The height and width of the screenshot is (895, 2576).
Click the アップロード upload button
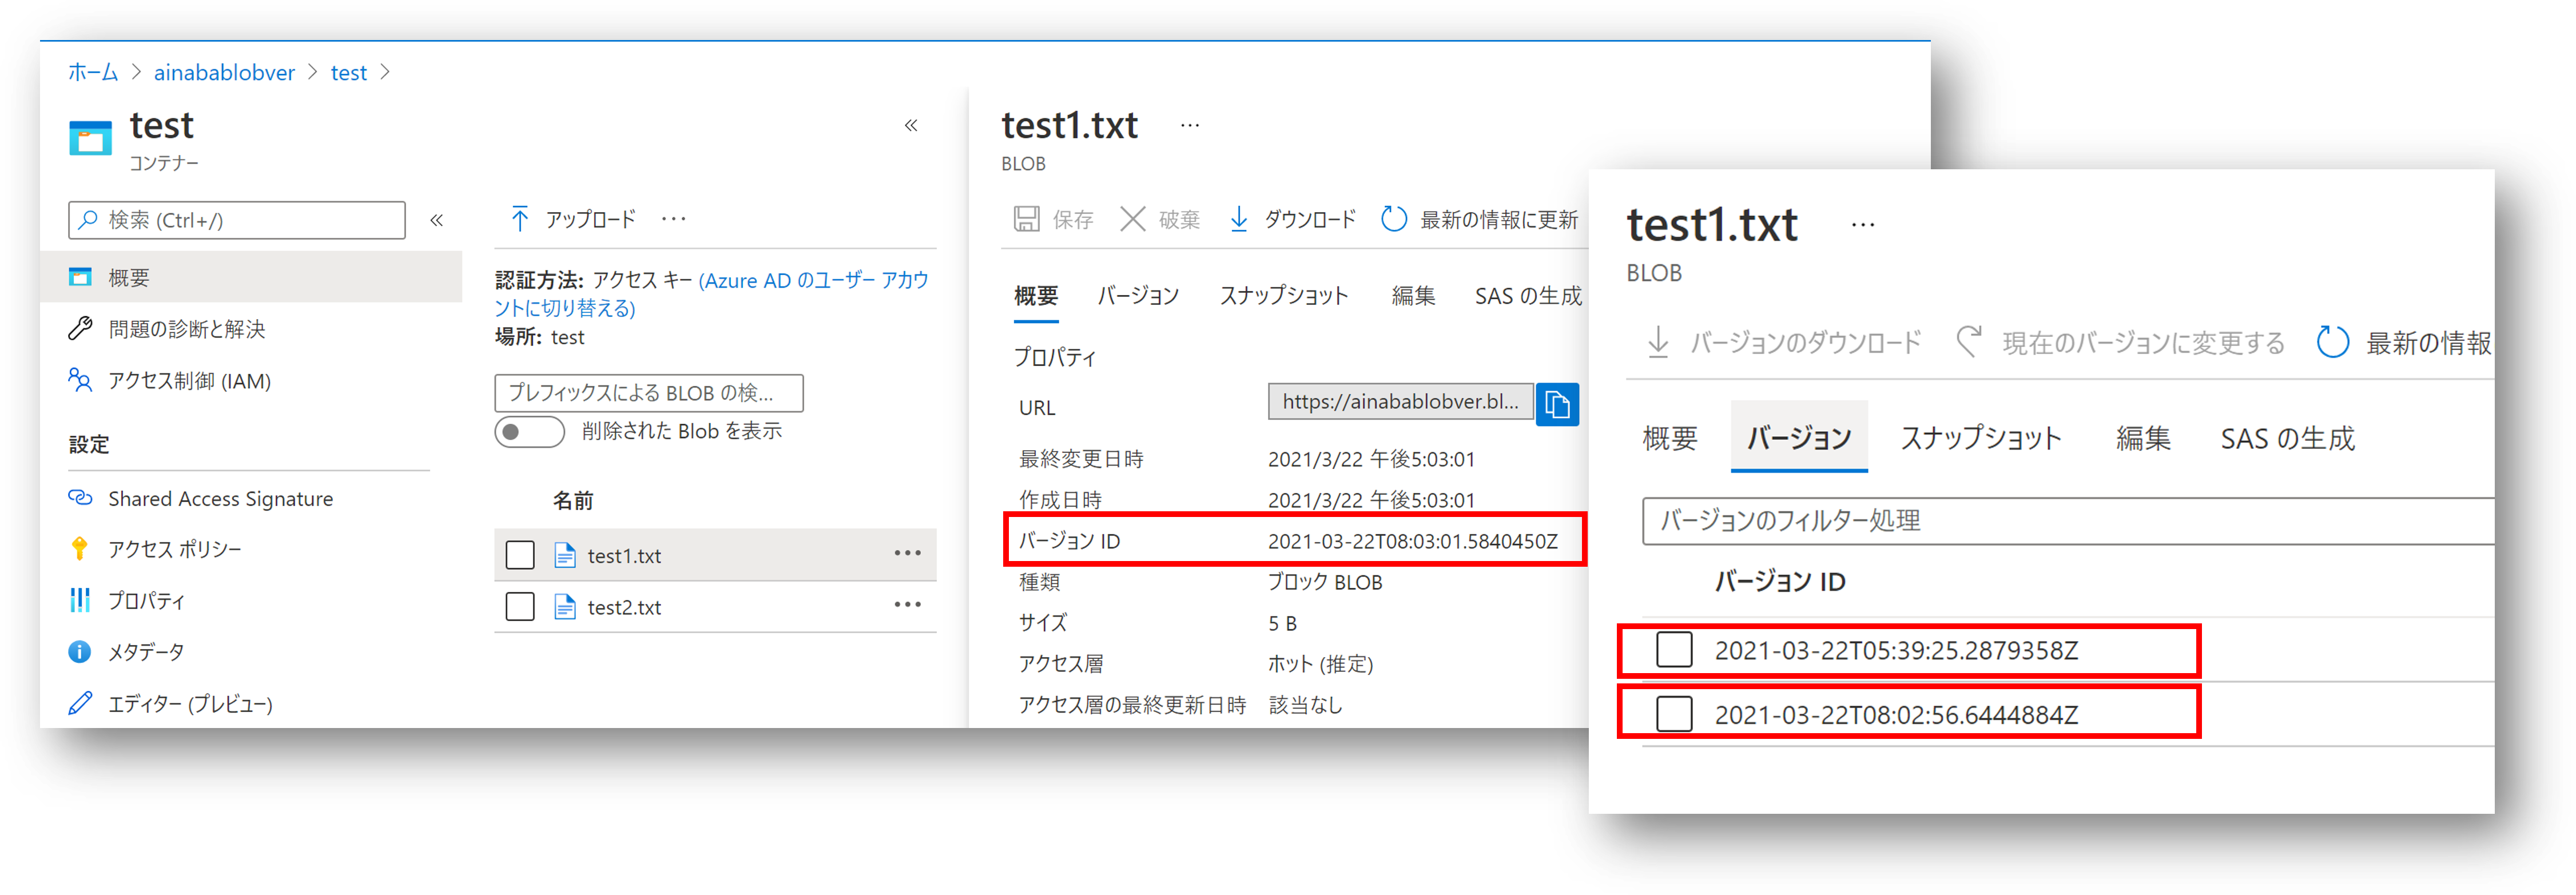point(573,218)
